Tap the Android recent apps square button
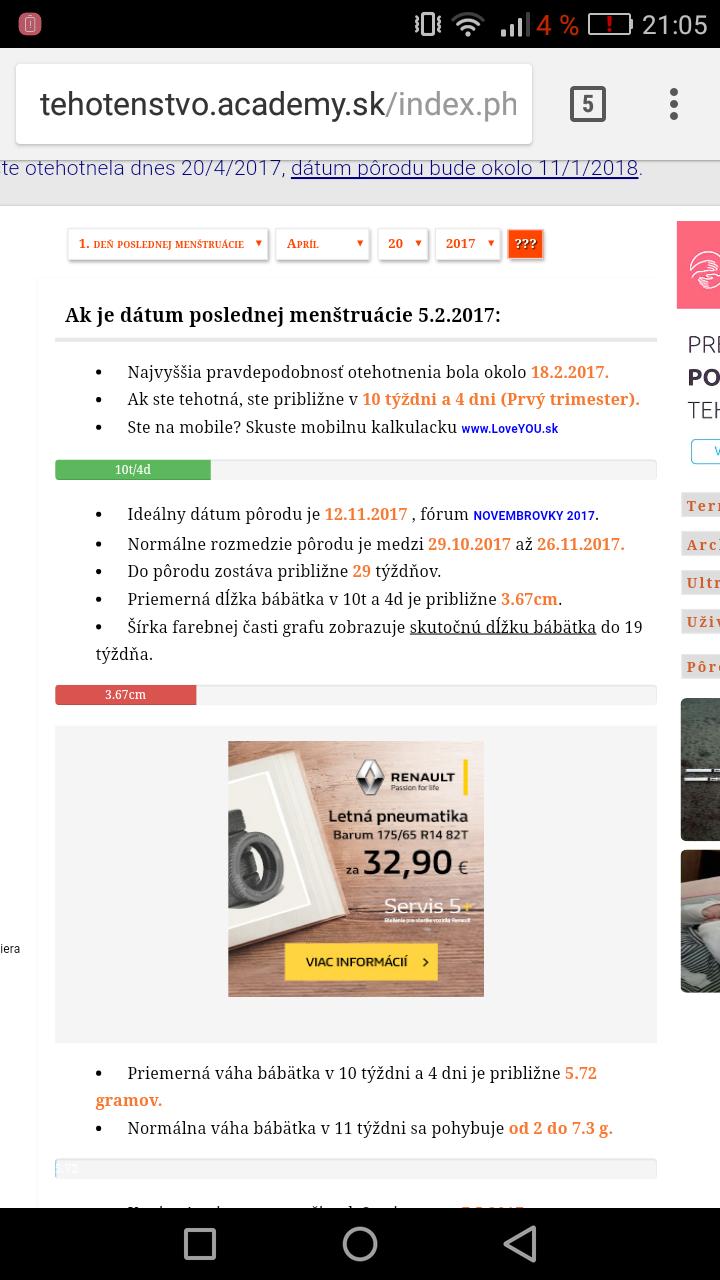Viewport: 720px width, 1280px height. point(200,1244)
